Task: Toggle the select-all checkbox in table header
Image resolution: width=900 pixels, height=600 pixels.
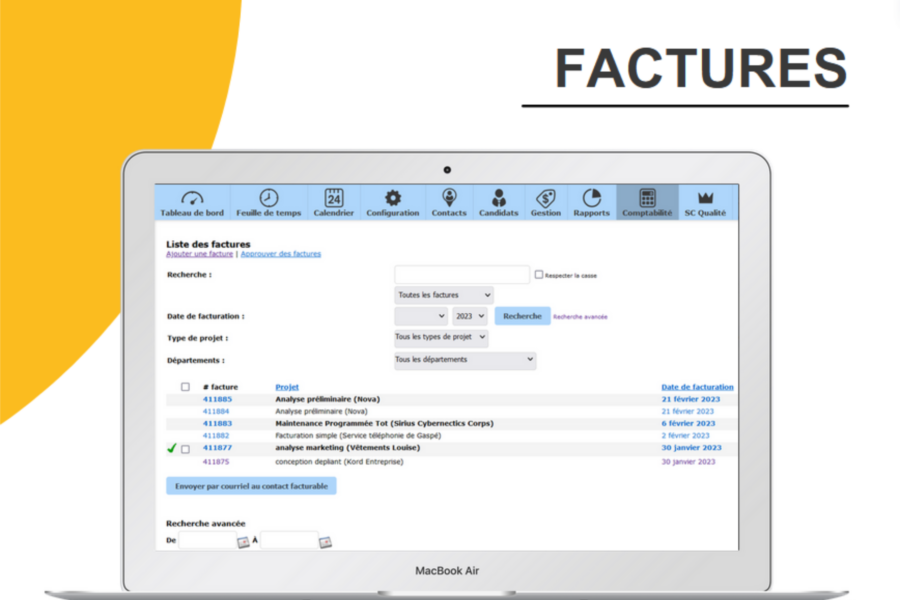Action: click(185, 387)
